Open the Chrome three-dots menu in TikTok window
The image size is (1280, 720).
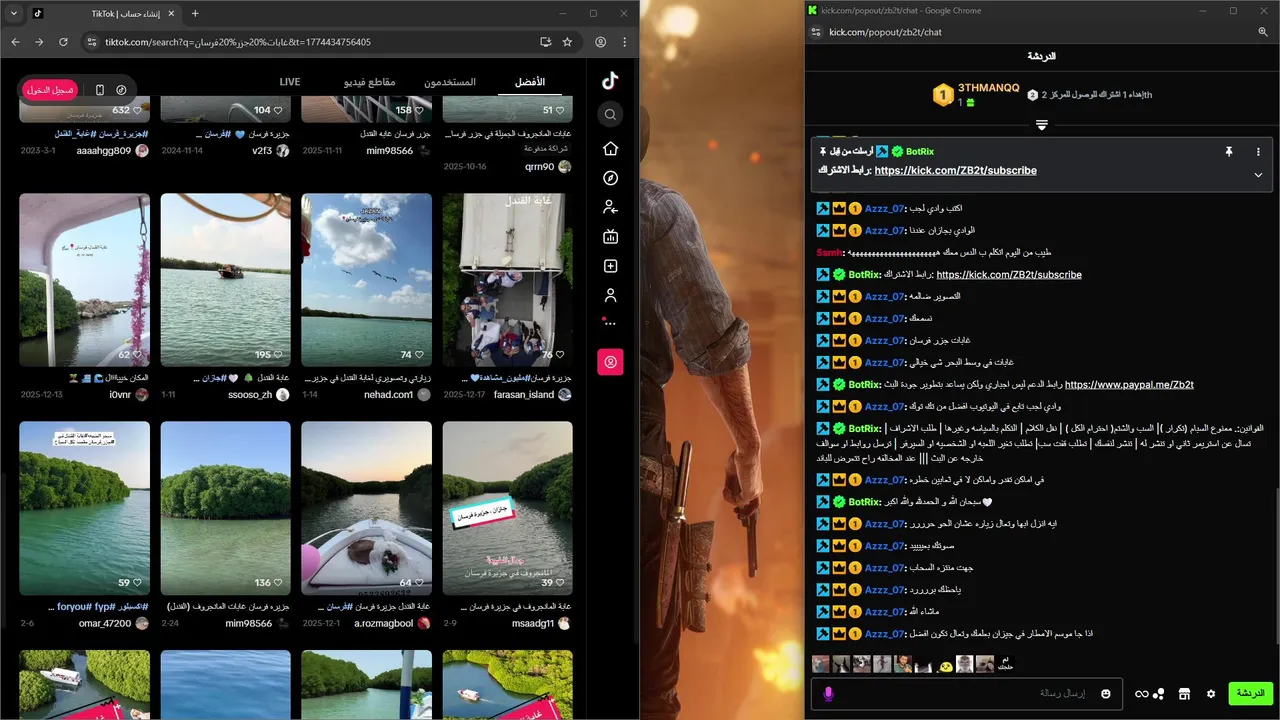pos(625,42)
